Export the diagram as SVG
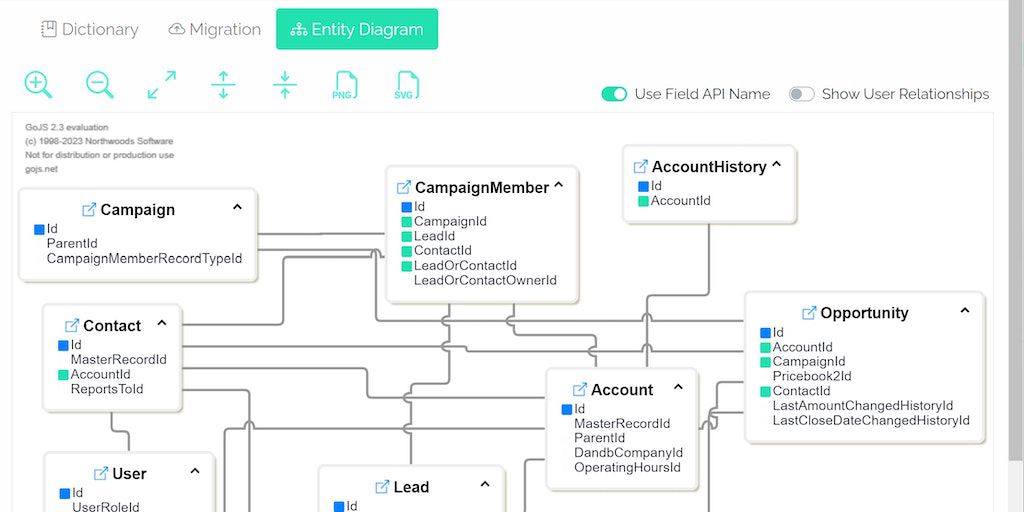1024x512 pixels. (405, 85)
